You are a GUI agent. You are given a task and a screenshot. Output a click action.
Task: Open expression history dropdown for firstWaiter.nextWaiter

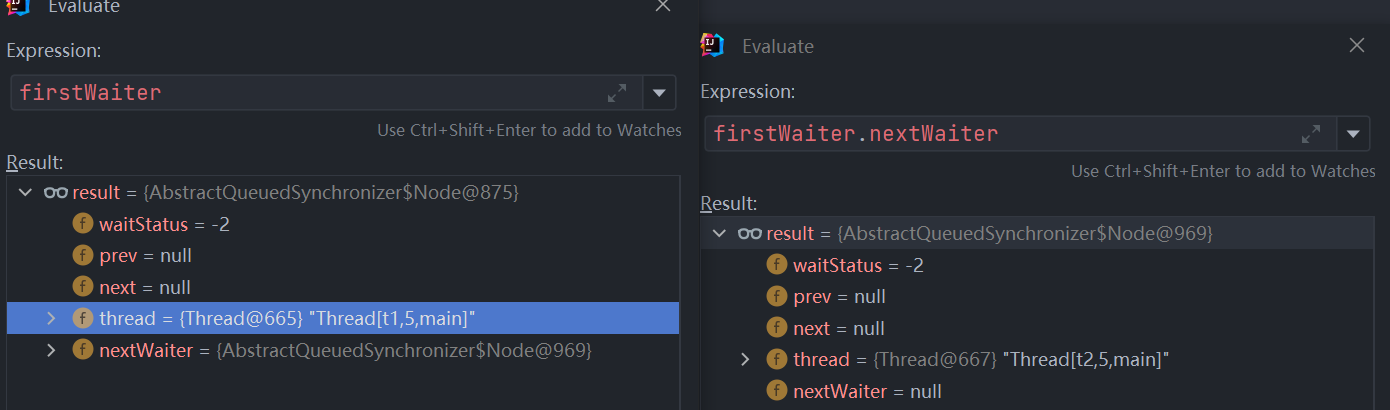(x=1353, y=134)
